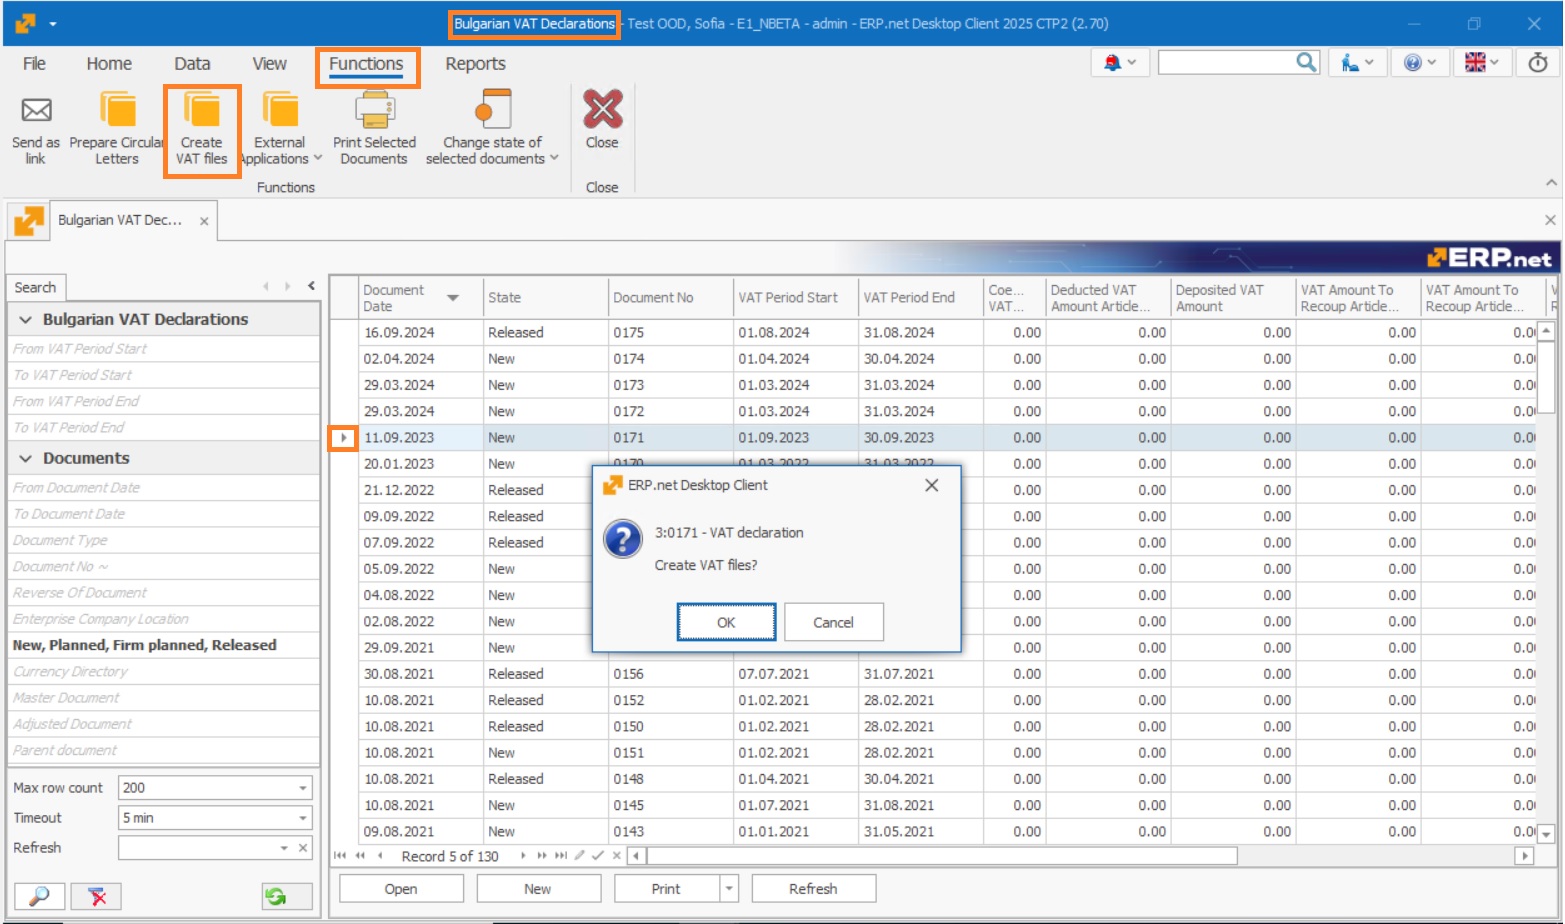Screen dimensions: 1565x924
Task: Open External Applications ribbon item
Action: [x=280, y=128]
